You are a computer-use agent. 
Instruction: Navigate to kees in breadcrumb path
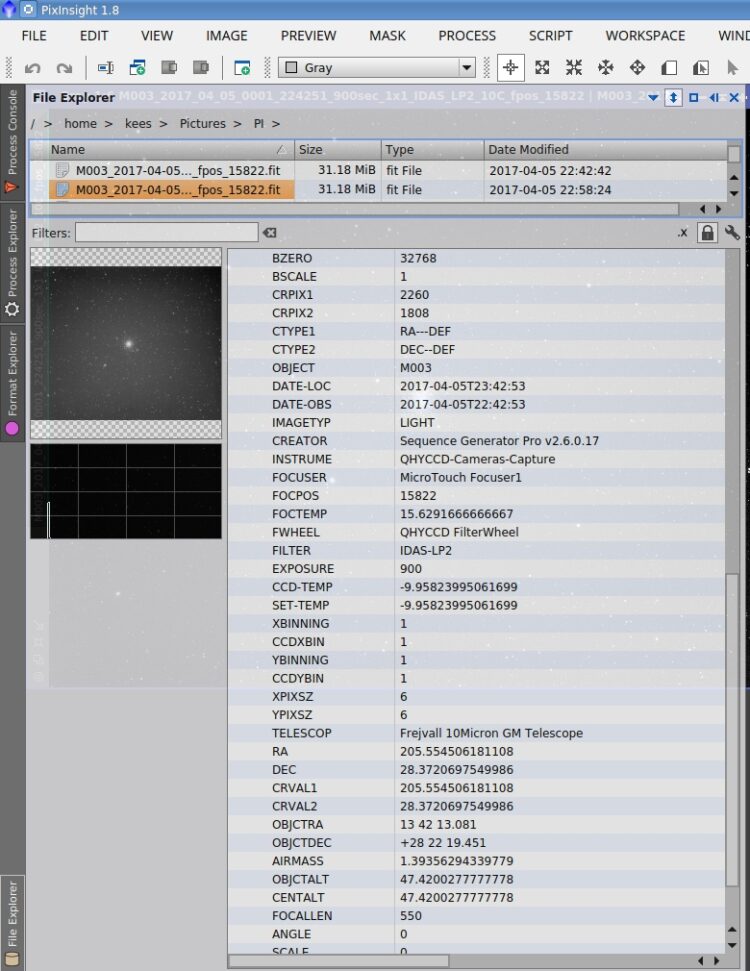[x=138, y=123]
